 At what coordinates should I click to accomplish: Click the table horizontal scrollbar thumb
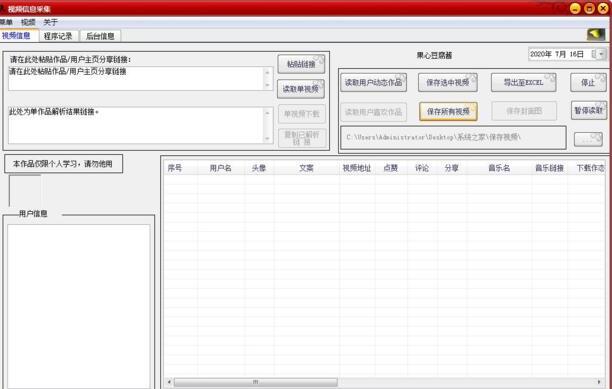(256, 382)
